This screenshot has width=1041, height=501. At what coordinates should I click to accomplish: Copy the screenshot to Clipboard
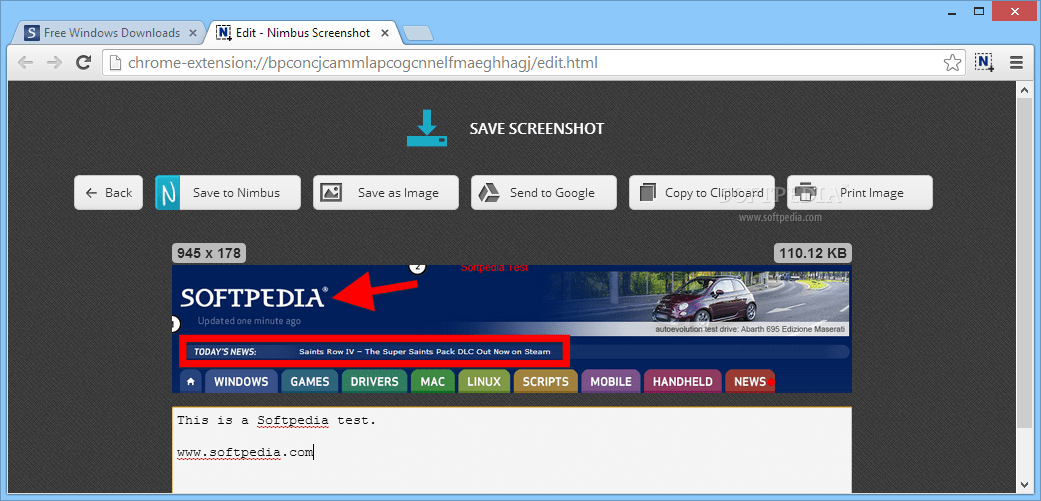tap(702, 193)
